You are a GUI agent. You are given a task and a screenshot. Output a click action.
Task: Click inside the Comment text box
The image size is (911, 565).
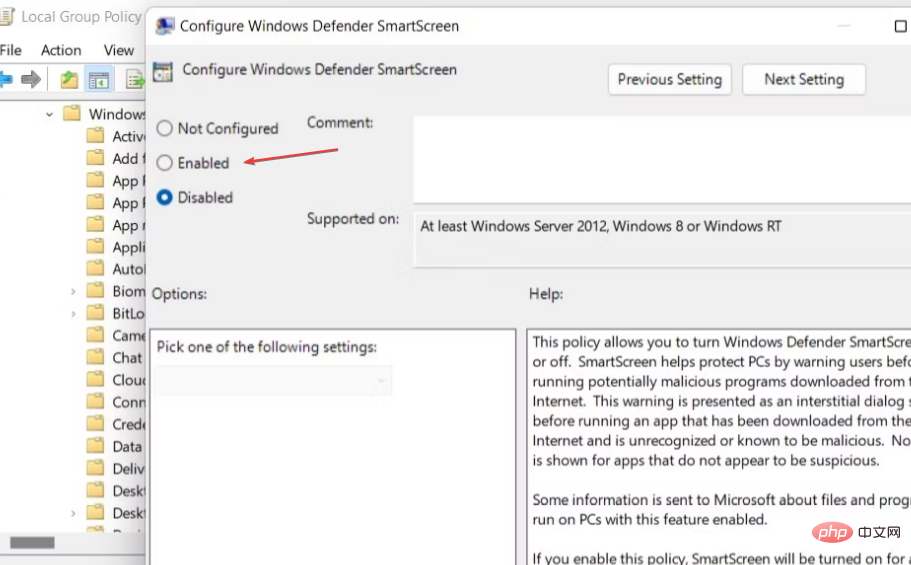pyautogui.click(x=662, y=159)
